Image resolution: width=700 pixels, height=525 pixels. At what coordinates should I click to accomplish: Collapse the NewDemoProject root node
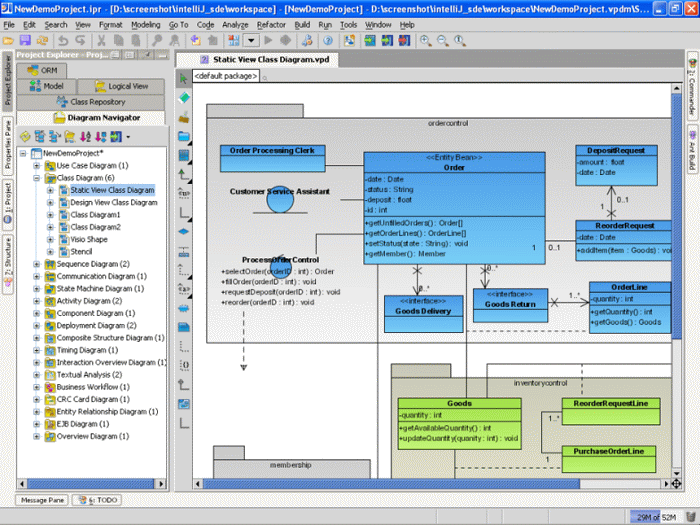click(x=23, y=153)
